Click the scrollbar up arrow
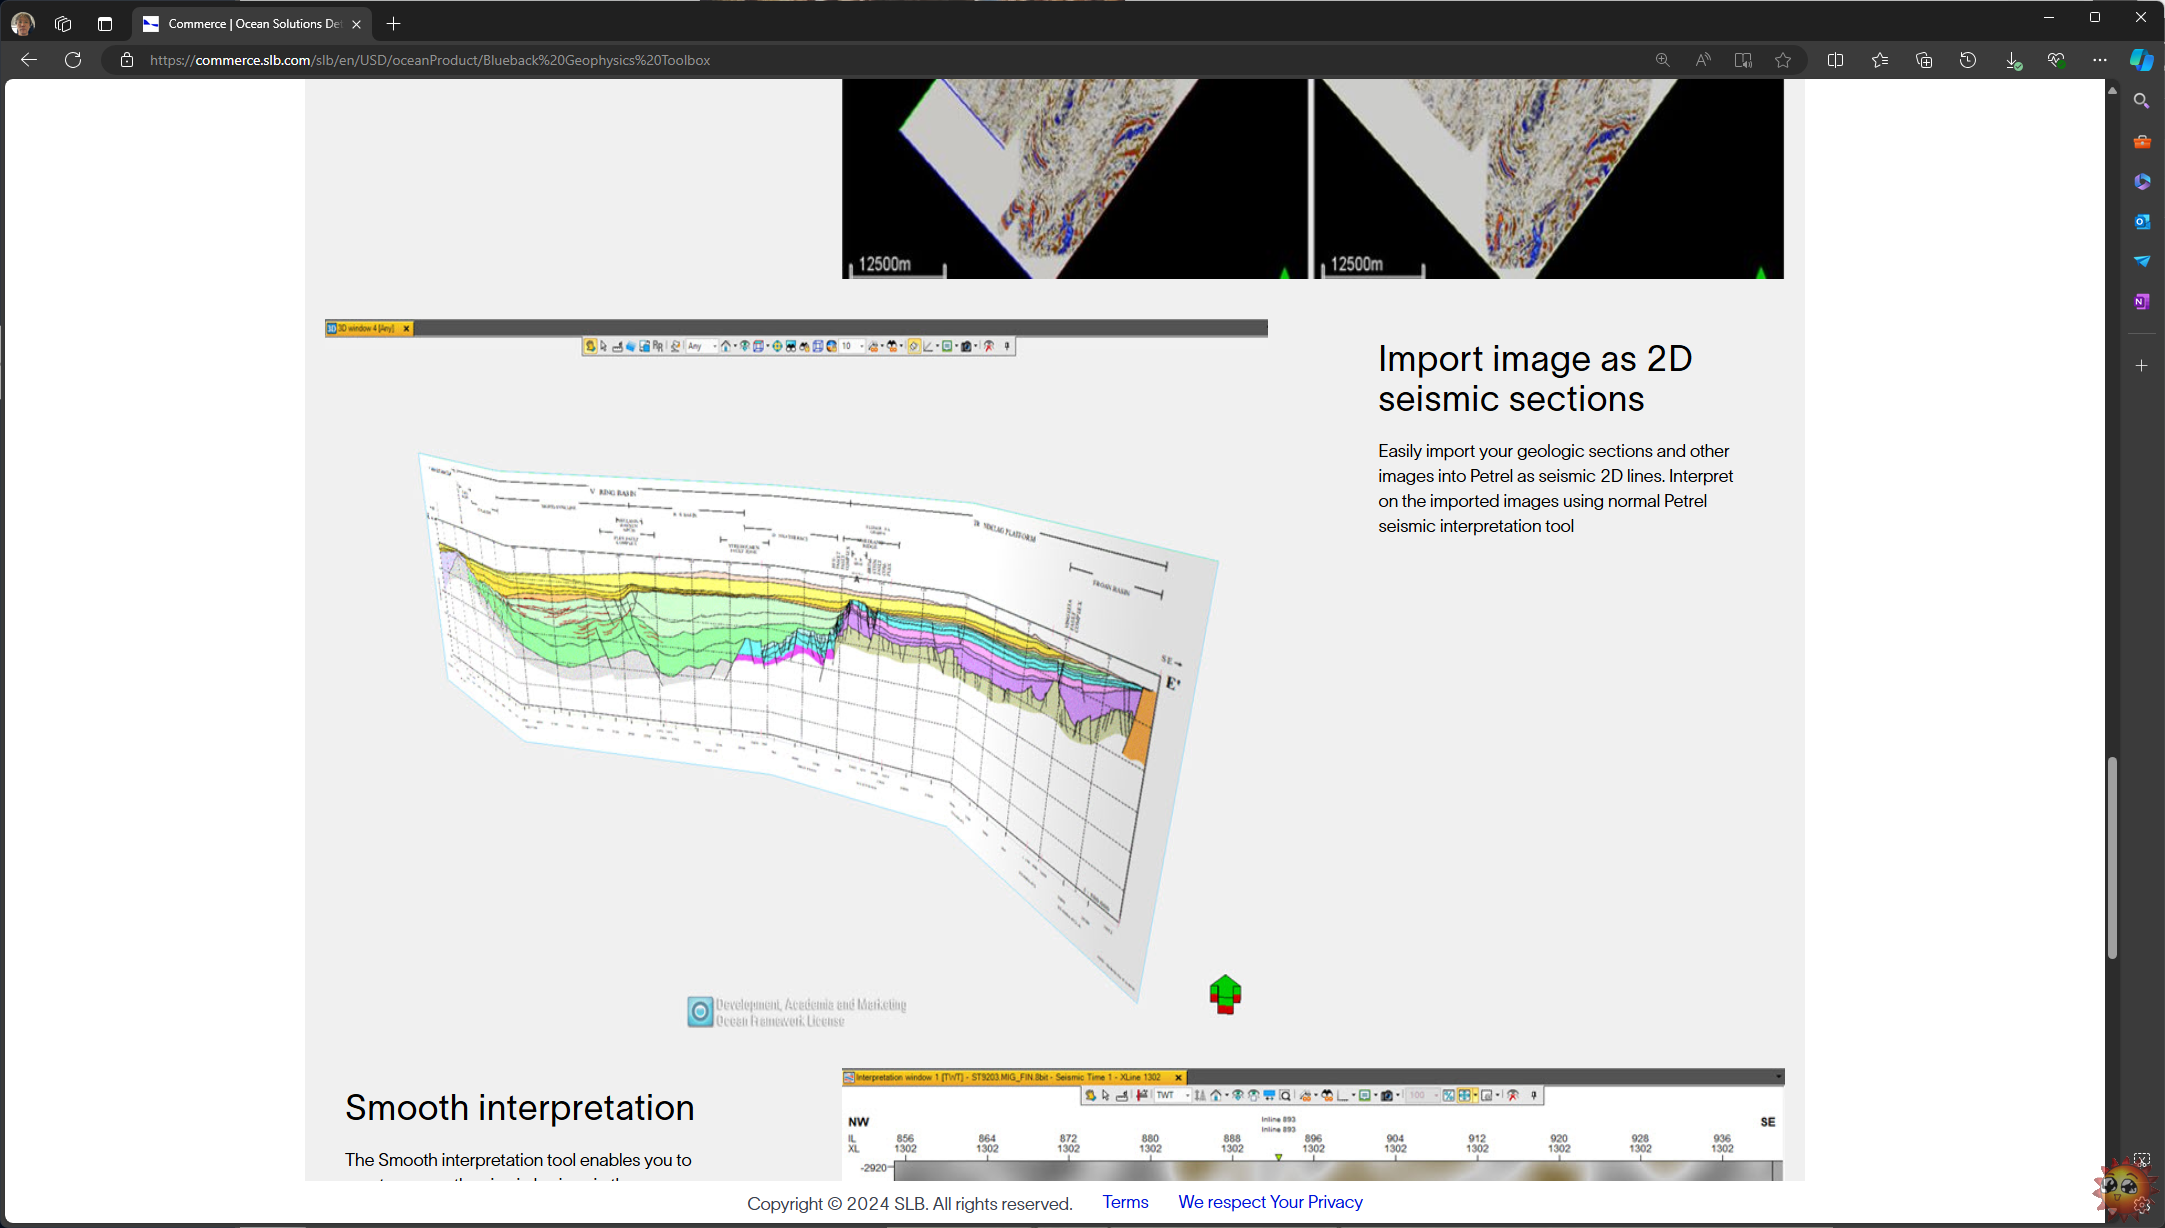This screenshot has width=2165, height=1228. click(2112, 90)
